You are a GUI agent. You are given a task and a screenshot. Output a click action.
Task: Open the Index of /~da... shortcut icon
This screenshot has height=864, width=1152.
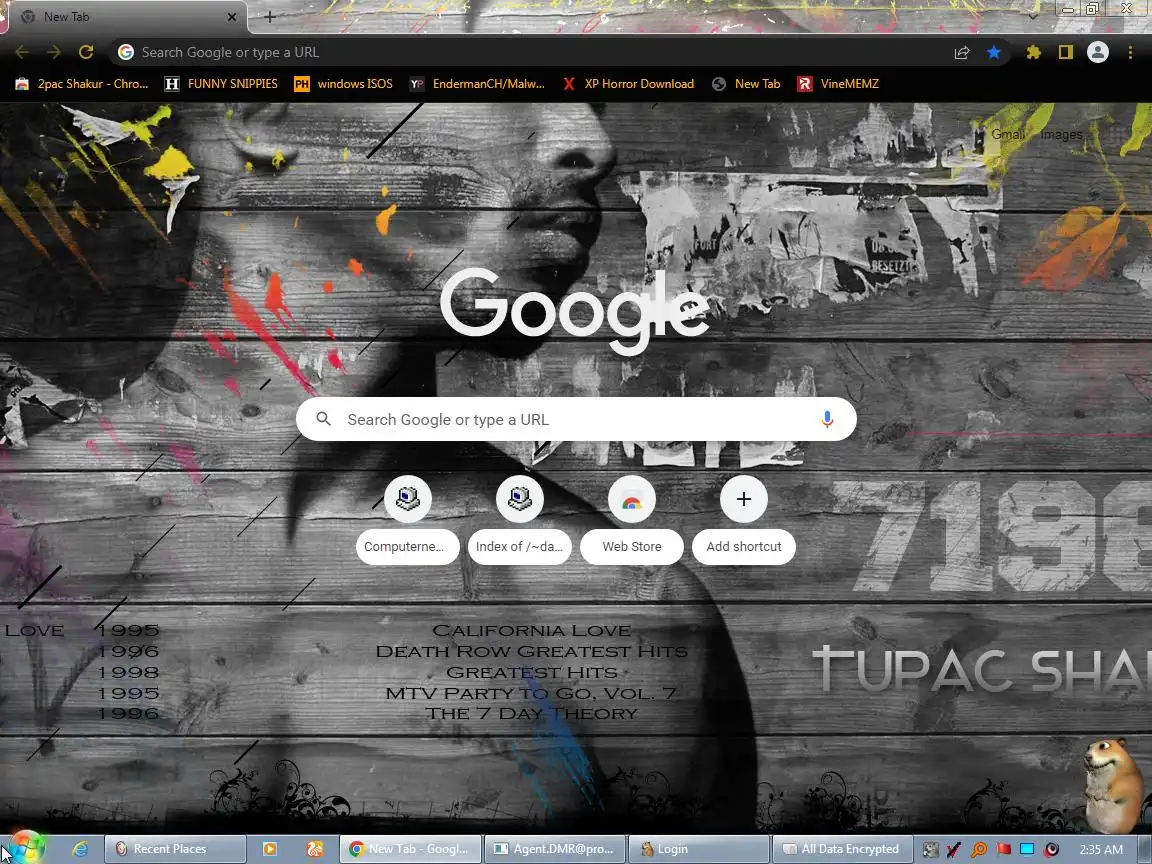pos(519,500)
